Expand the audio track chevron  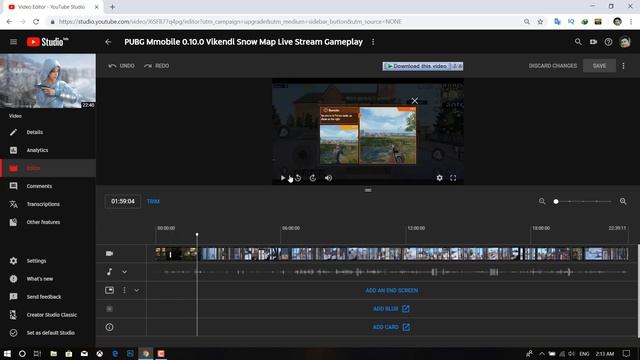tap(124, 272)
